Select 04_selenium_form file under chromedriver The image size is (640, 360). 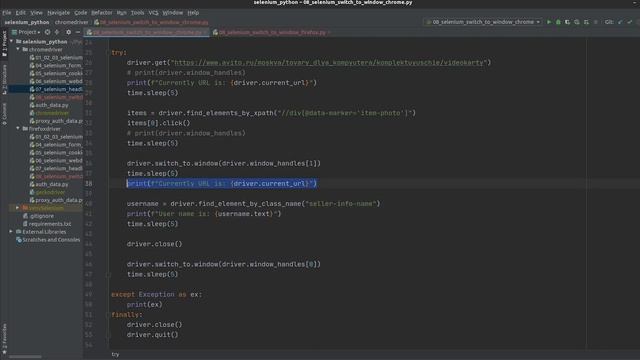click(x=56, y=66)
